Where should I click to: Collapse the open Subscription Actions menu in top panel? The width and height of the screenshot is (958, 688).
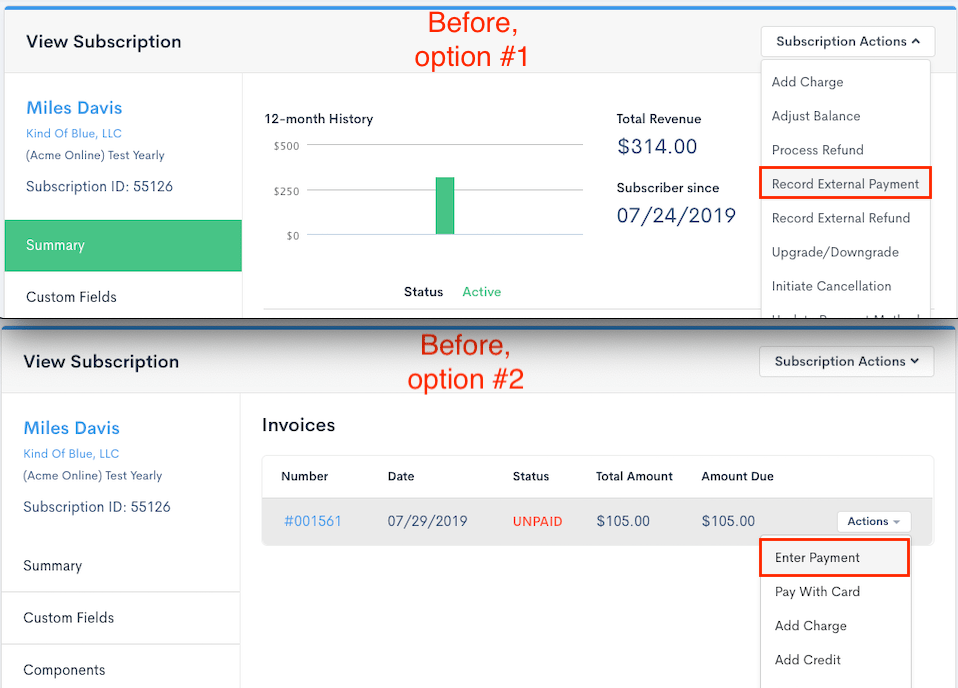(847, 42)
